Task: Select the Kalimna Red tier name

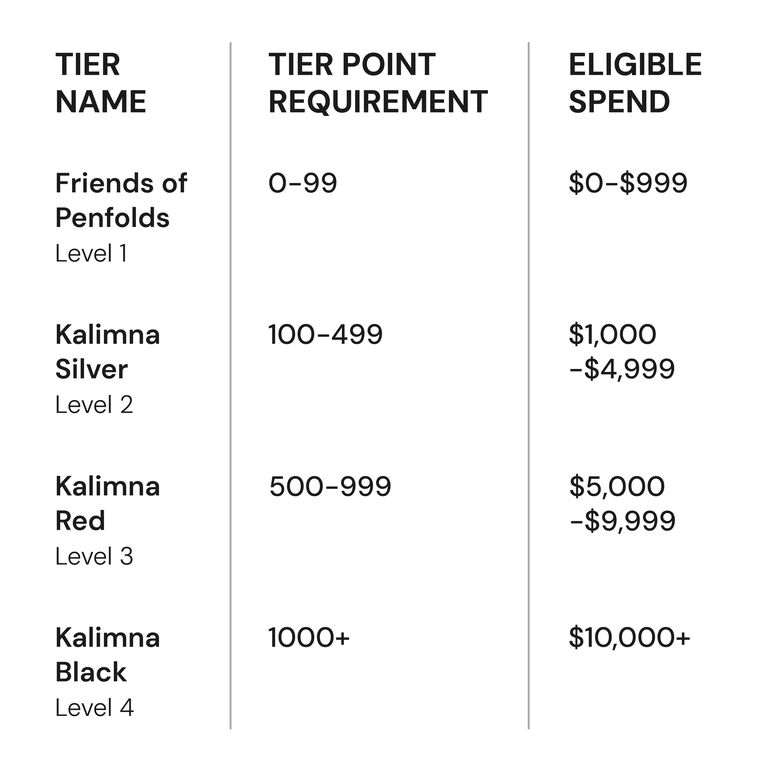Action: click(107, 503)
